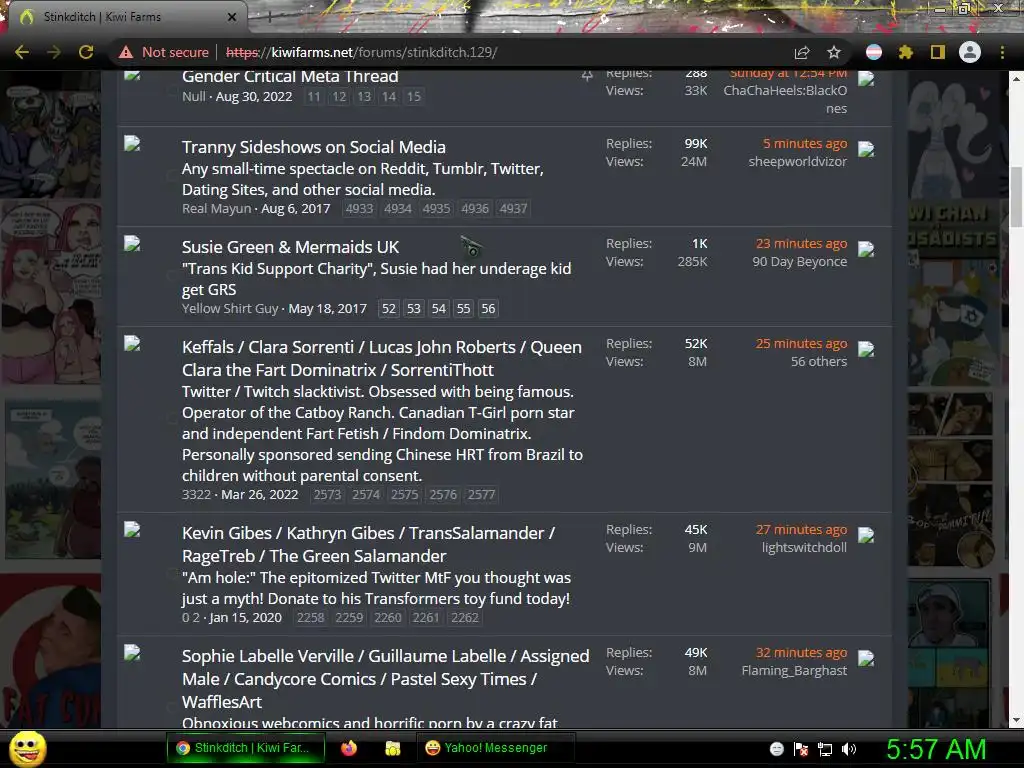
Task: Launch Firefox from the taskbar
Action: pos(349,748)
